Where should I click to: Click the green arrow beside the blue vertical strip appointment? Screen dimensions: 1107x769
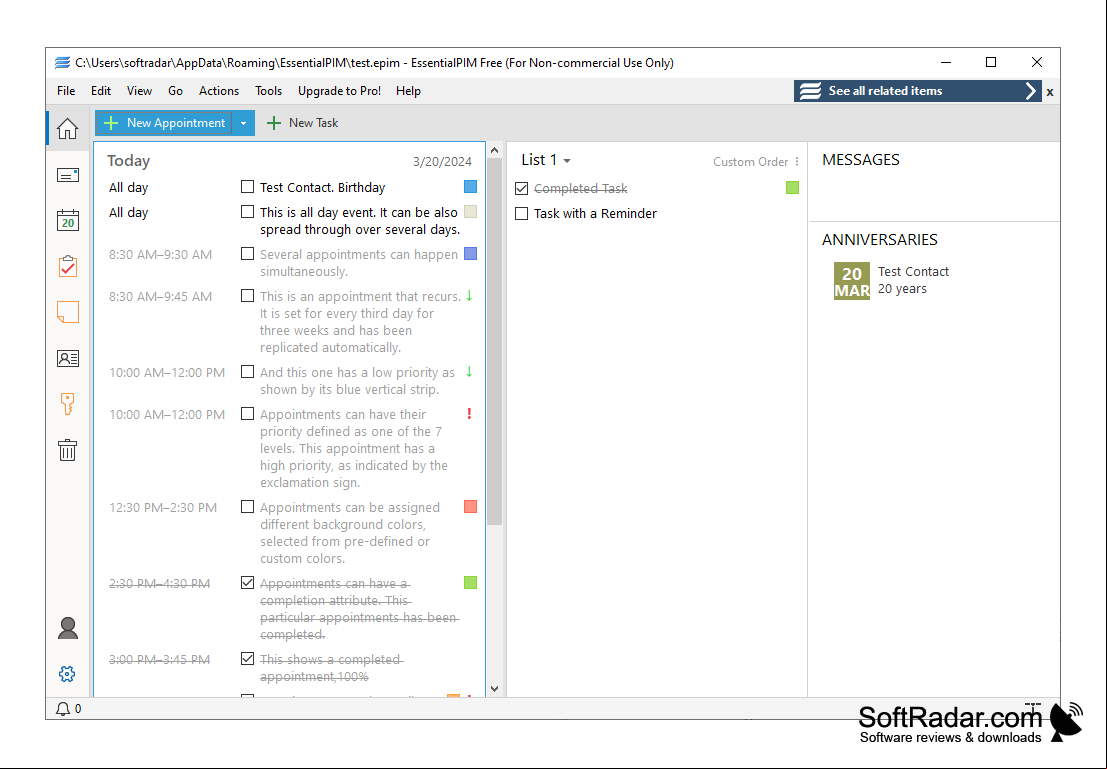click(x=469, y=372)
